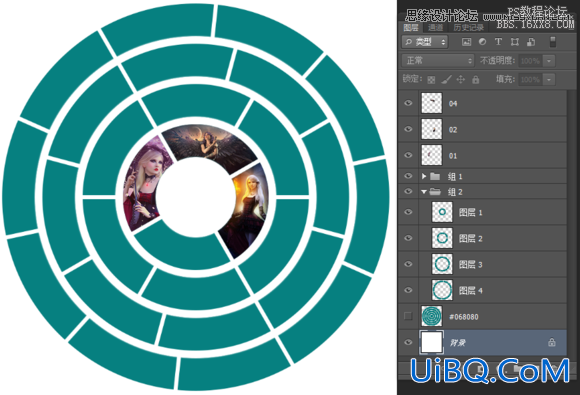Hide 图层 3 using eye icon

408,264
